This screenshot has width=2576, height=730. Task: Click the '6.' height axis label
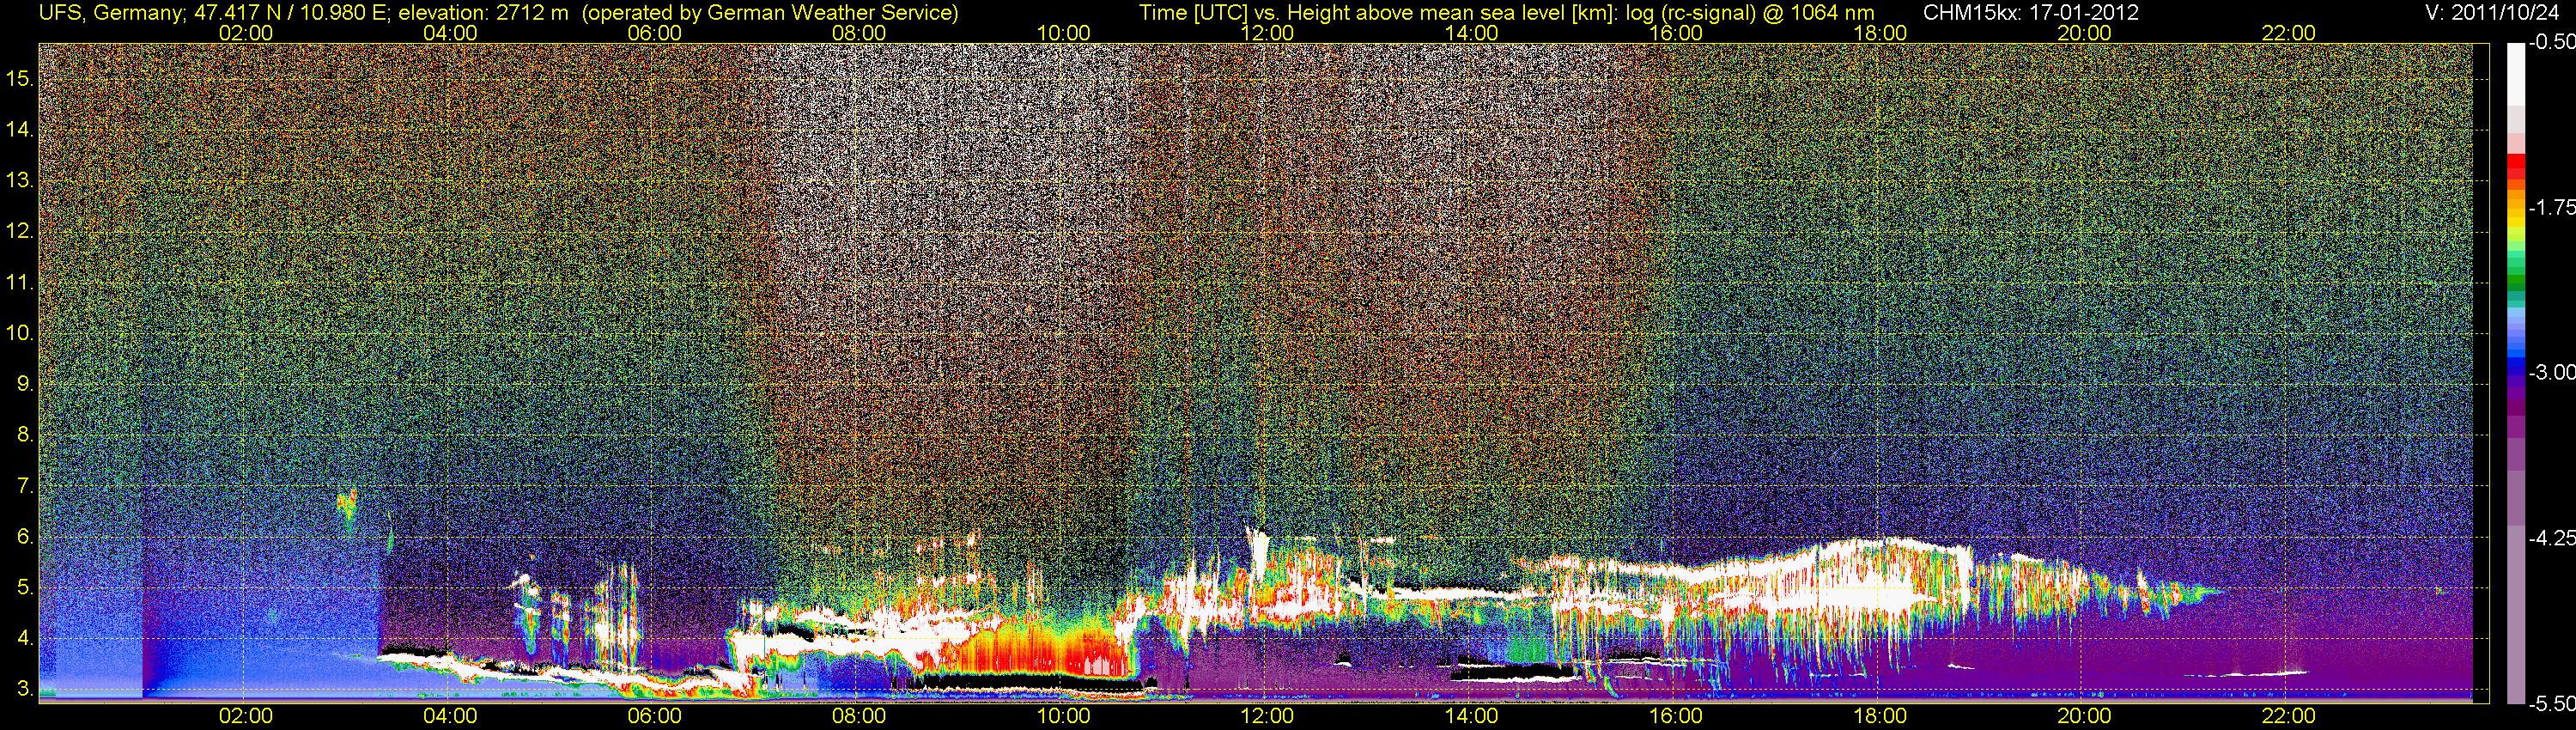(x=26, y=537)
